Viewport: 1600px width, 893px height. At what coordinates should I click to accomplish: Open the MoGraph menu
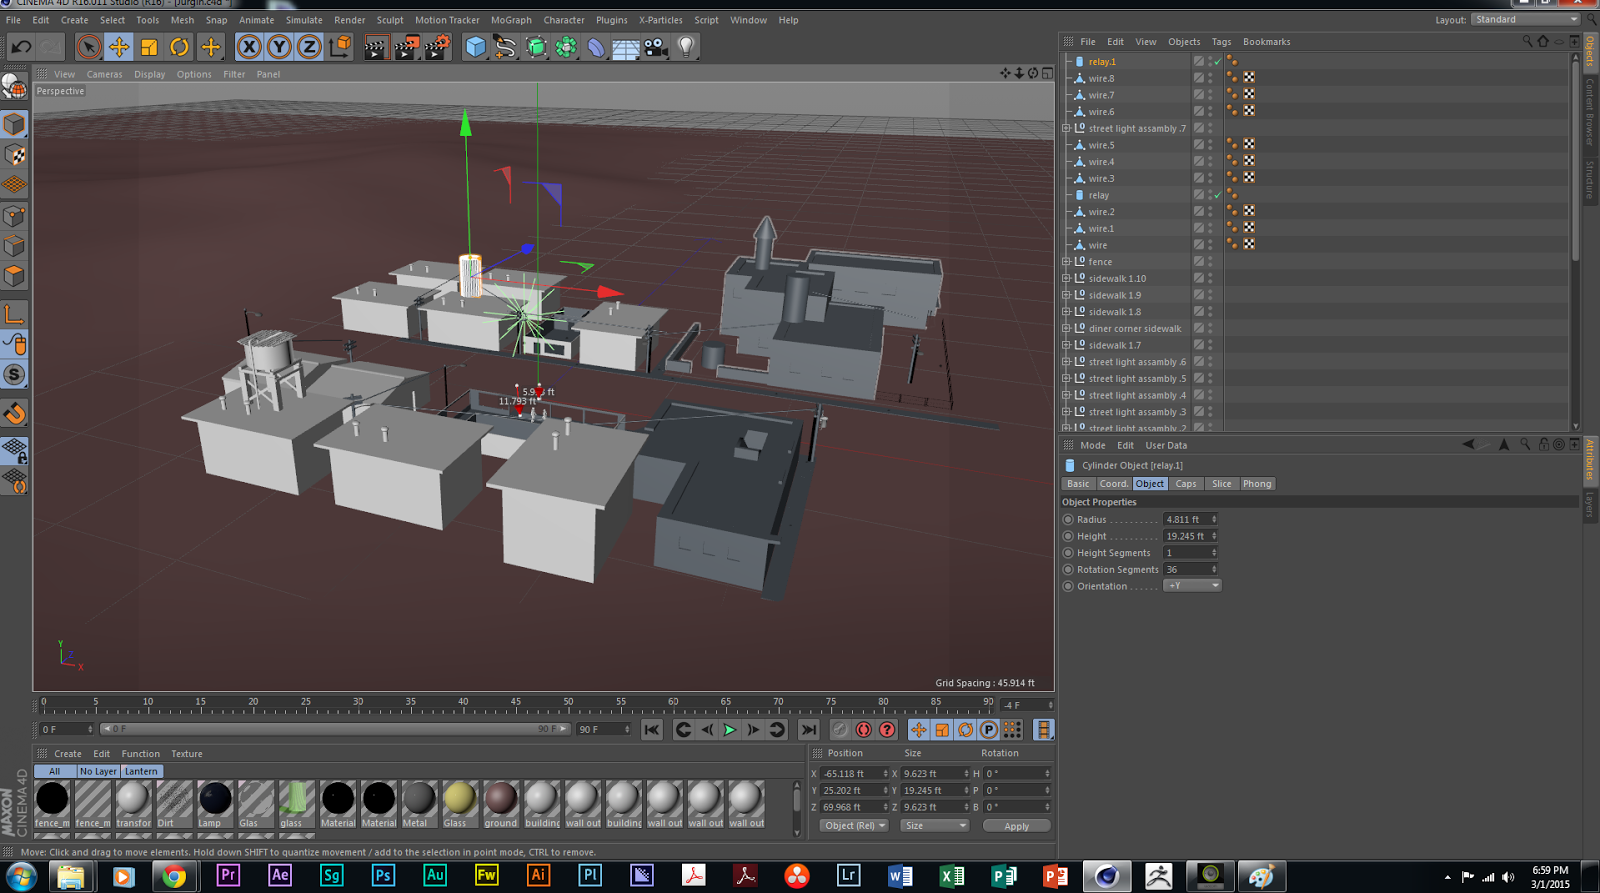(x=511, y=20)
